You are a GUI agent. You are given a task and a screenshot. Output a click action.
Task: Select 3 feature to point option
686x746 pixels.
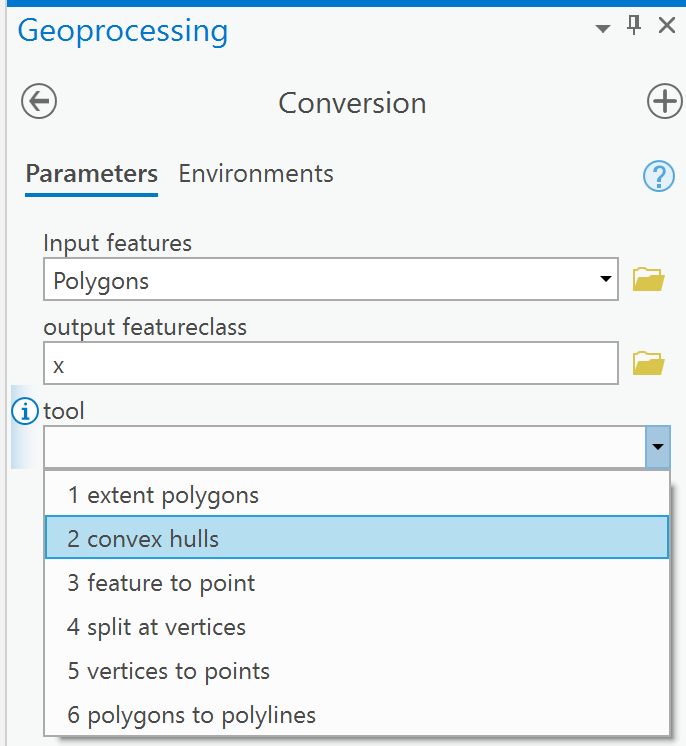click(357, 583)
